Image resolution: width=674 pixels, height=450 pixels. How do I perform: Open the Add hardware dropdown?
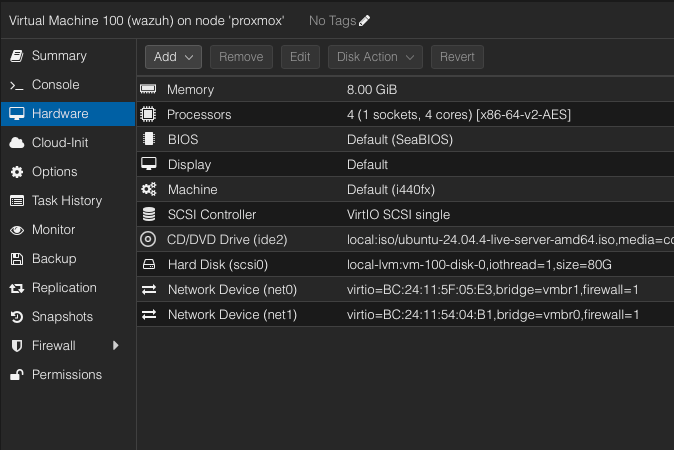tap(173, 57)
